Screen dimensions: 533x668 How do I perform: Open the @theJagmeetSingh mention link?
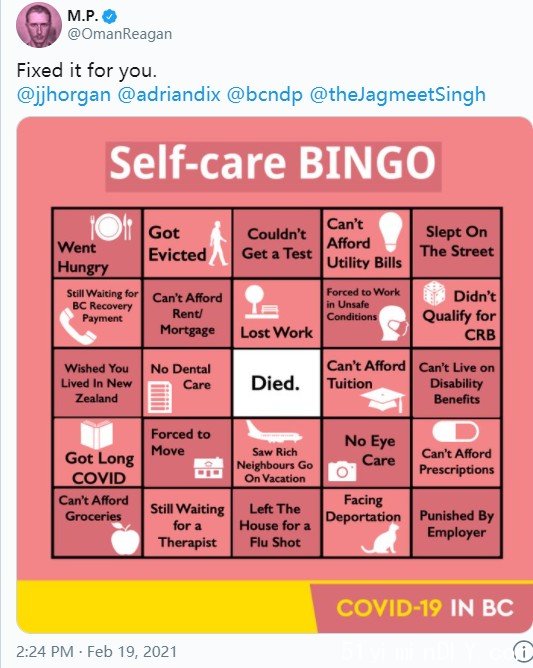pos(398,94)
